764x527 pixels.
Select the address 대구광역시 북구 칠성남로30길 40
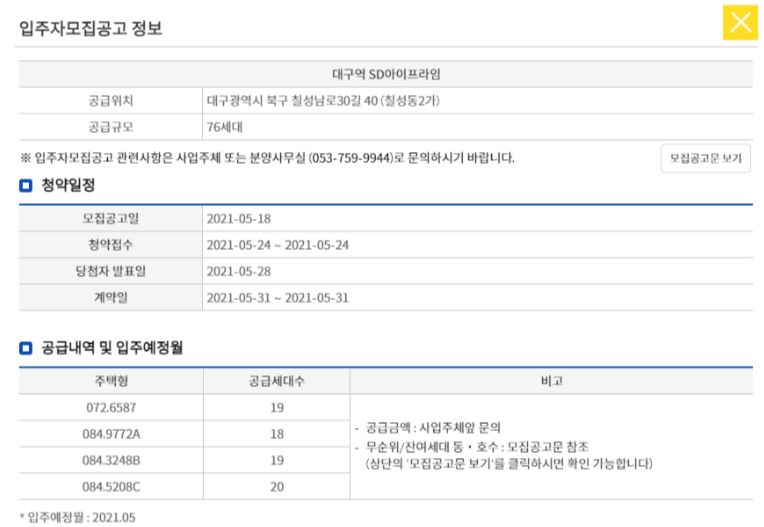click(x=292, y=101)
